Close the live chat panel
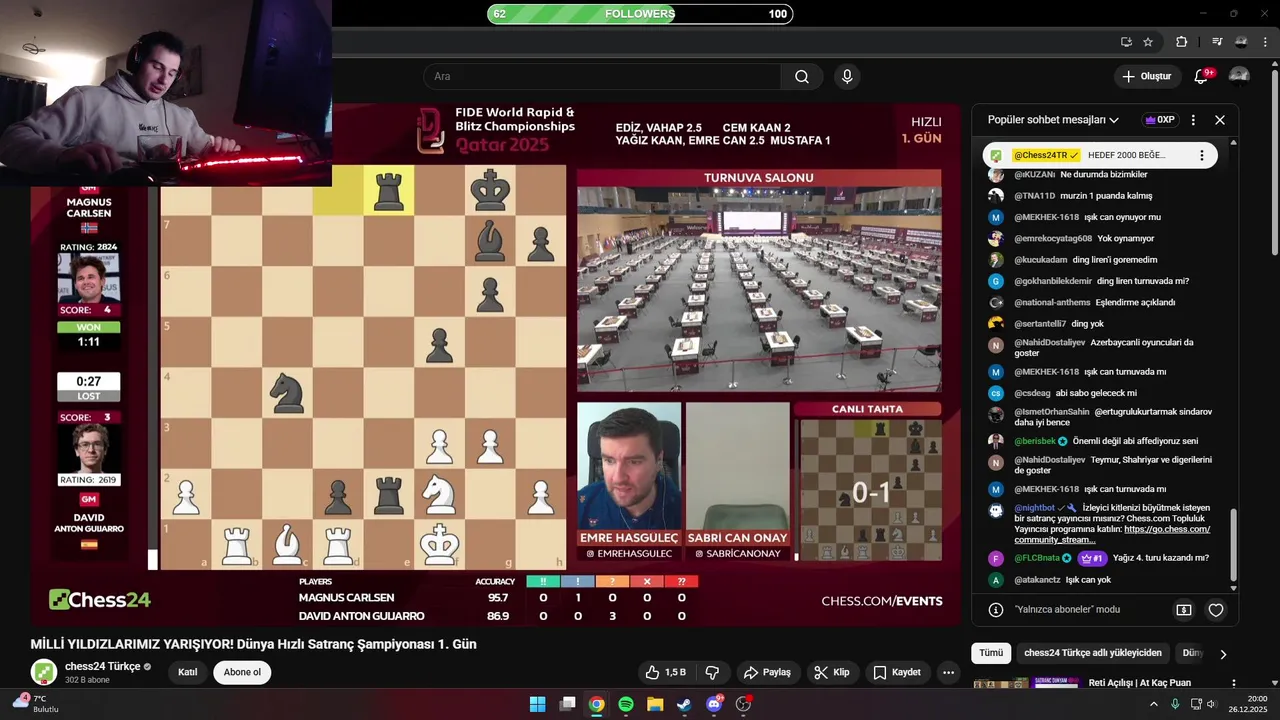The image size is (1280, 720). tap(1220, 120)
